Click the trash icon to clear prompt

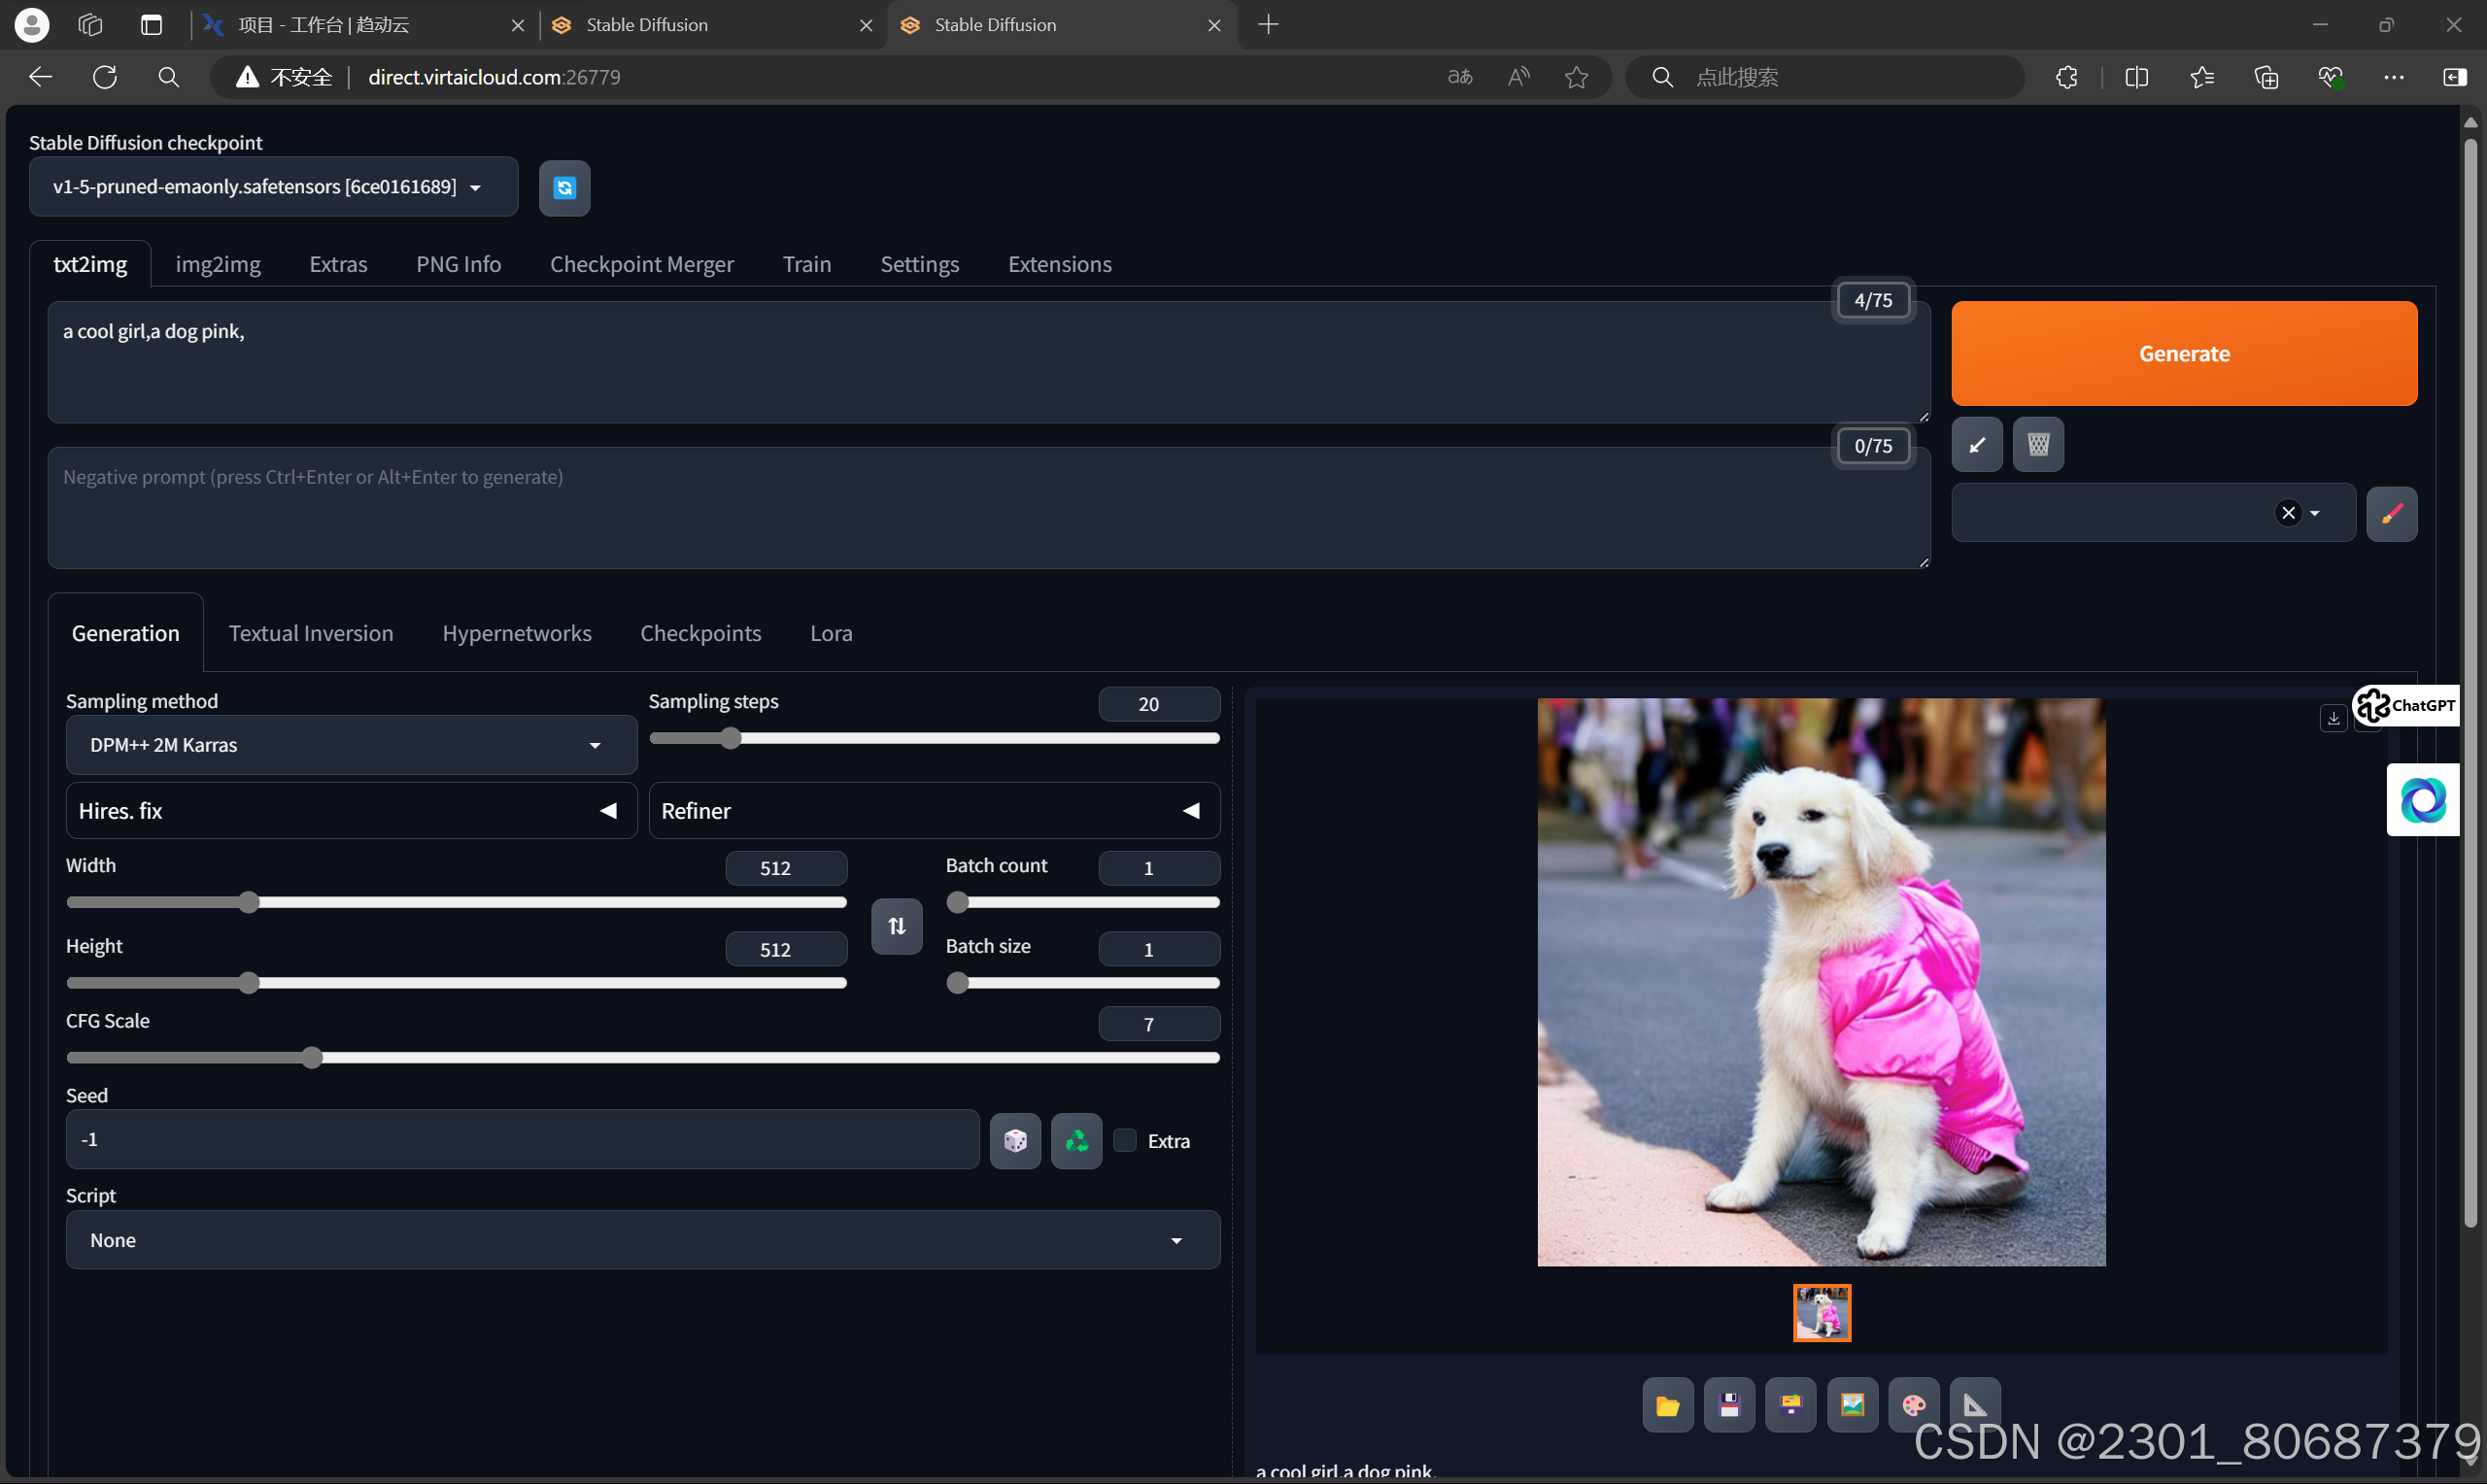pyautogui.click(x=2037, y=444)
